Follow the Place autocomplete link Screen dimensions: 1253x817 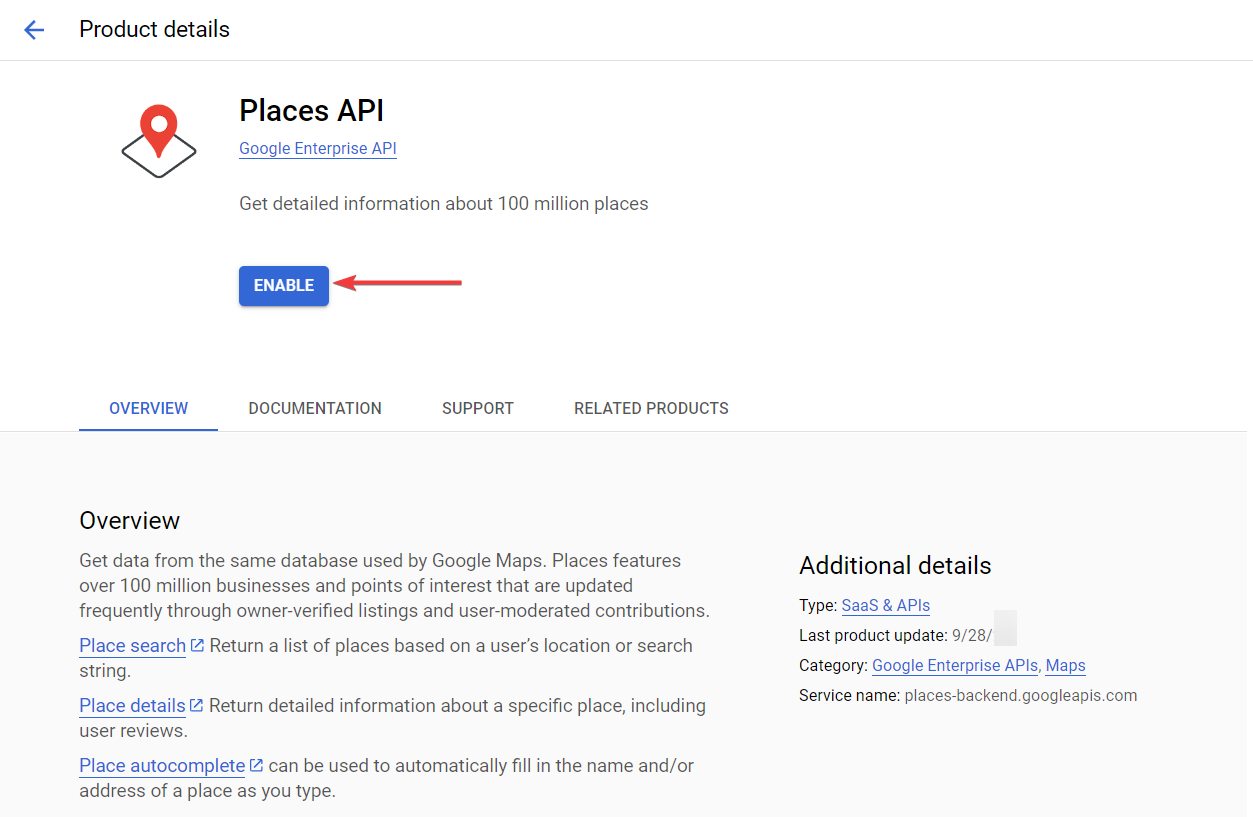pos(162,765)
